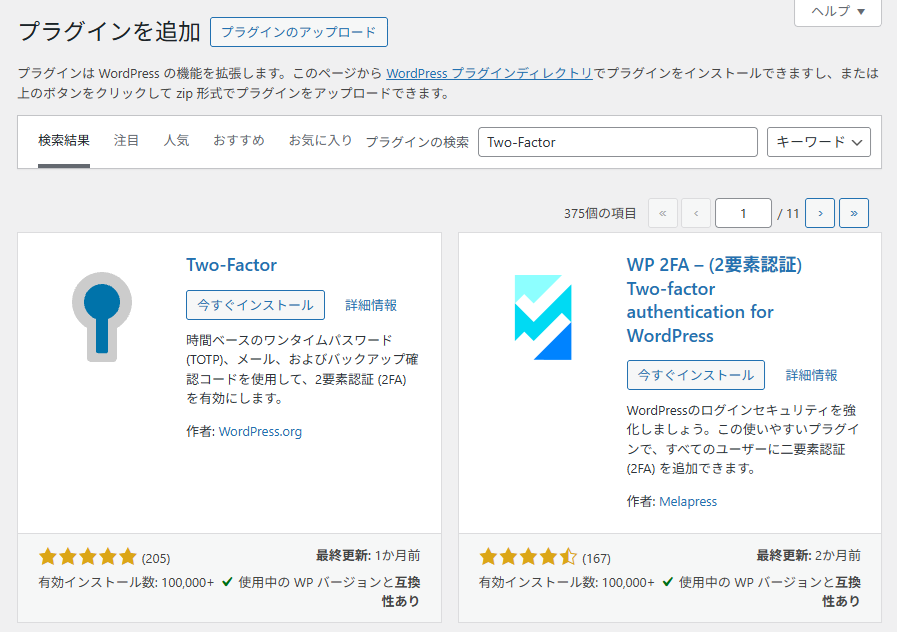Open the WordPress プラグインディレクトリ link
Screen dimensions: 897x632
(490, 73)
